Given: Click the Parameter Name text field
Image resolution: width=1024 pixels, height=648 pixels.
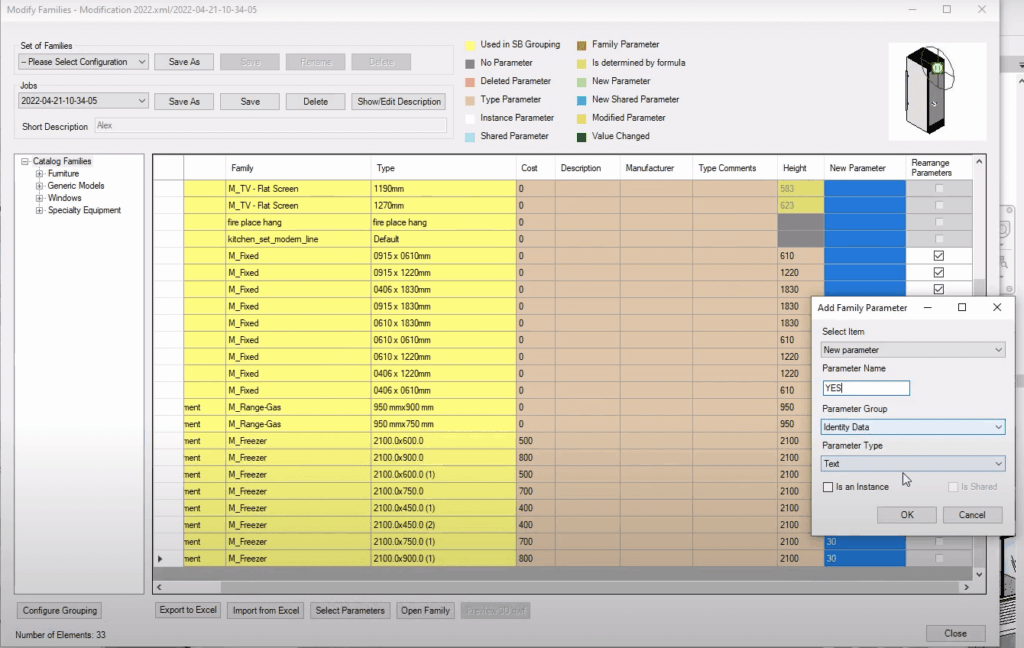Looking at the screenshot, I should (x=865, y=388).
